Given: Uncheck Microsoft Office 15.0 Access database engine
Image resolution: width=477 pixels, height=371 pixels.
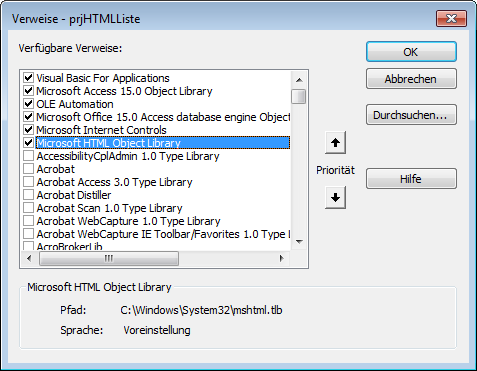Looking at the screenshot, I should point(28,117).
